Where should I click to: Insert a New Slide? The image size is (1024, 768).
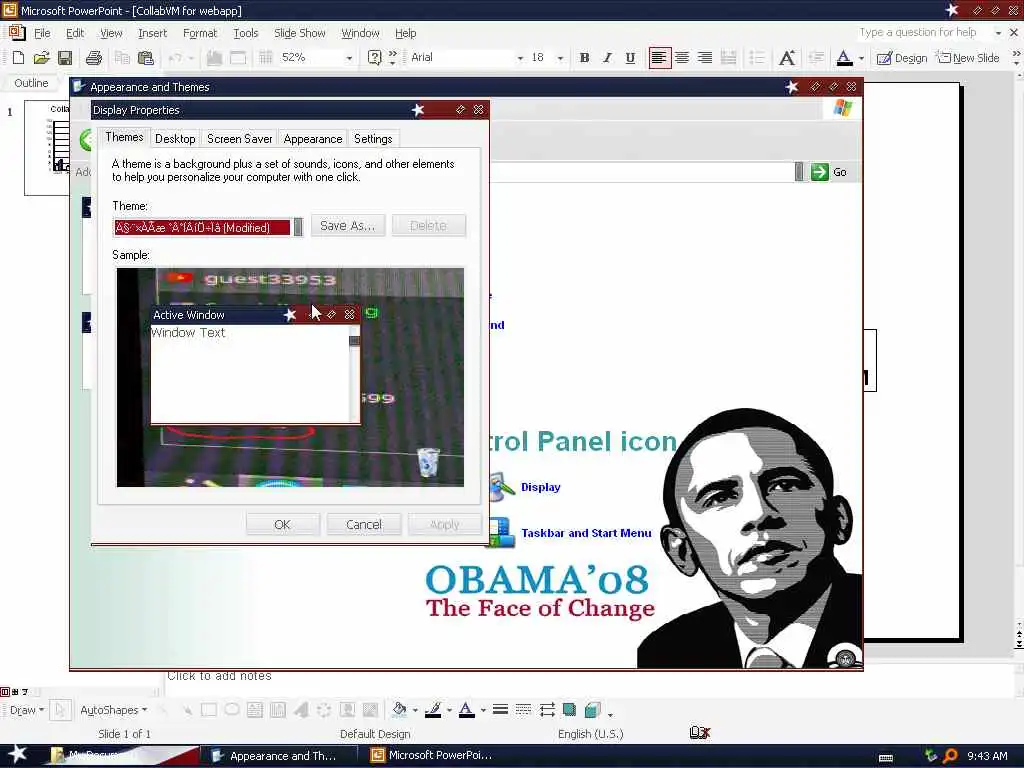tap(968, 58)
